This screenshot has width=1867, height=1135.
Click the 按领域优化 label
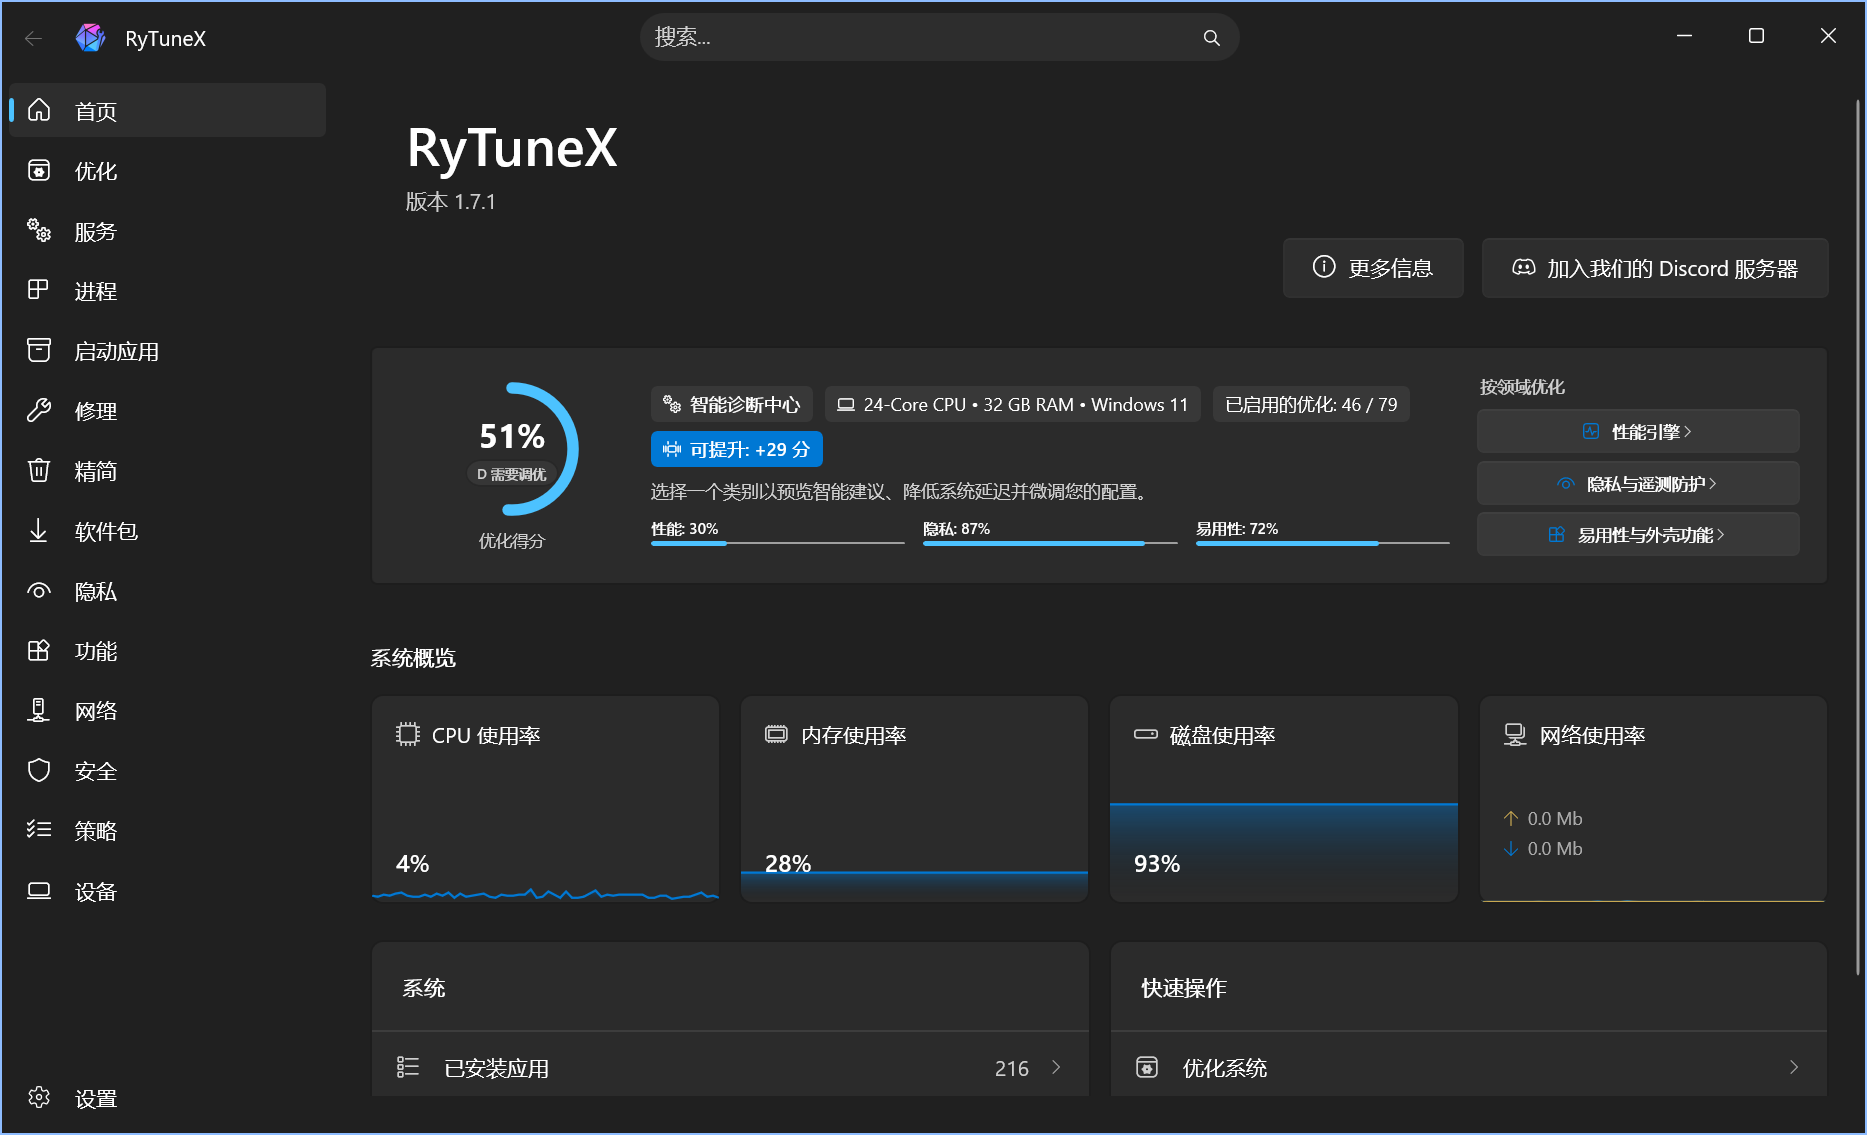[1522, 386]
